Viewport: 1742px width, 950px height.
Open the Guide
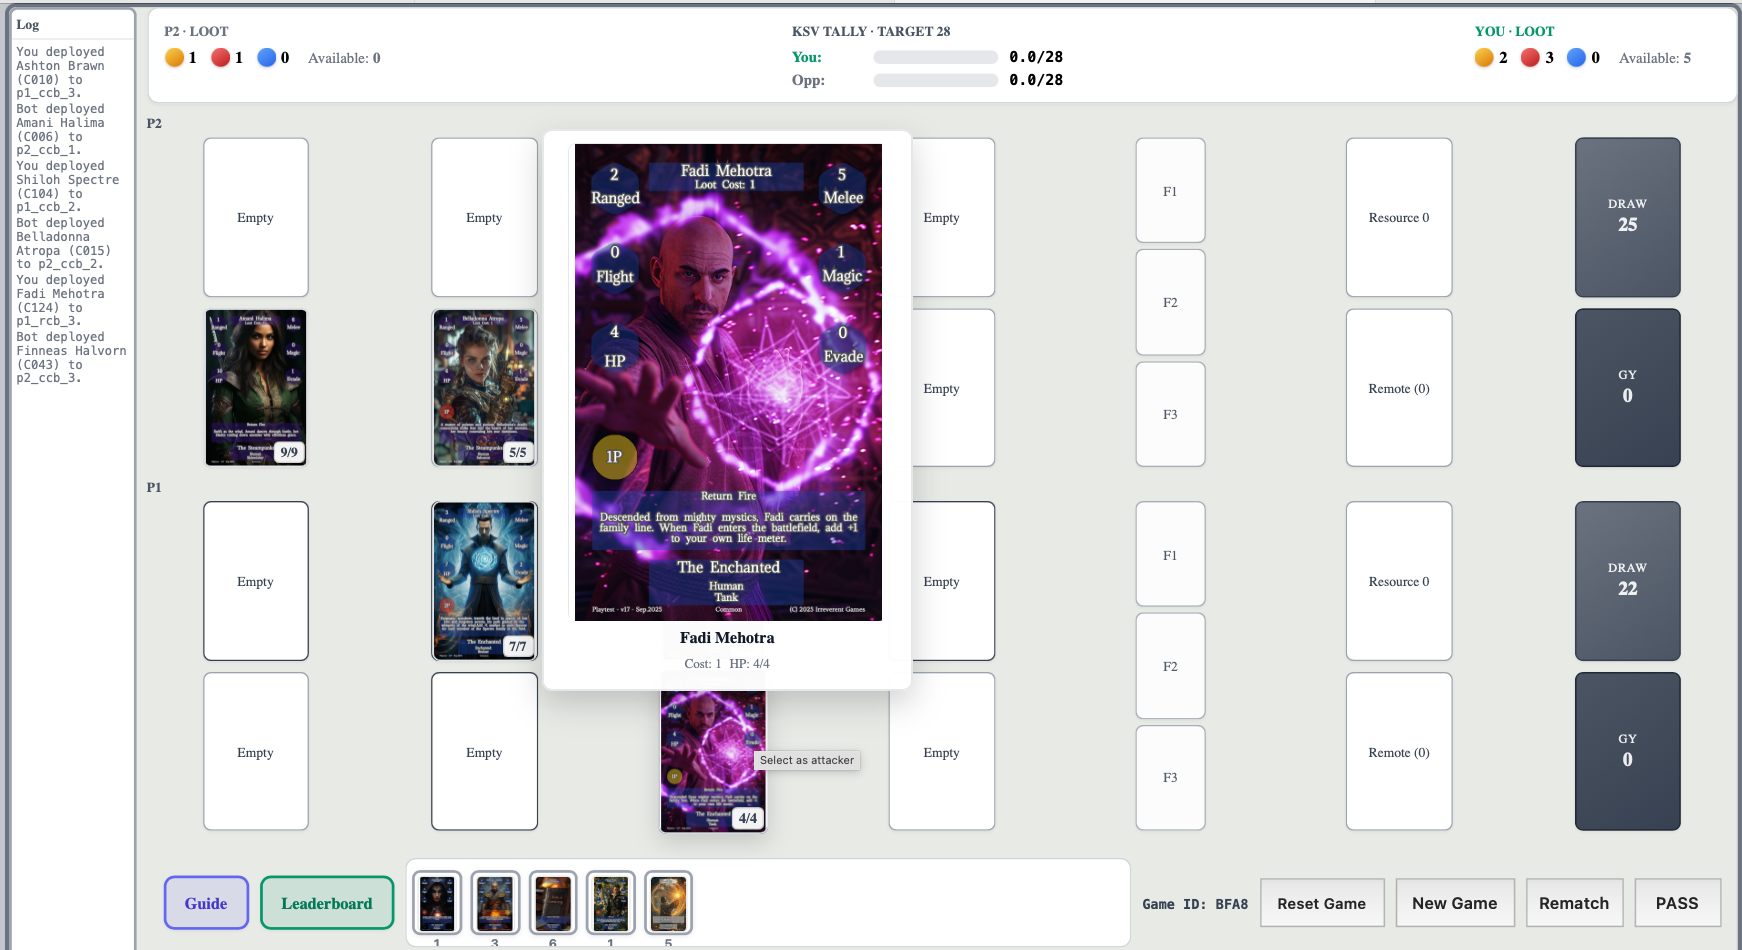tap(206, 902)
